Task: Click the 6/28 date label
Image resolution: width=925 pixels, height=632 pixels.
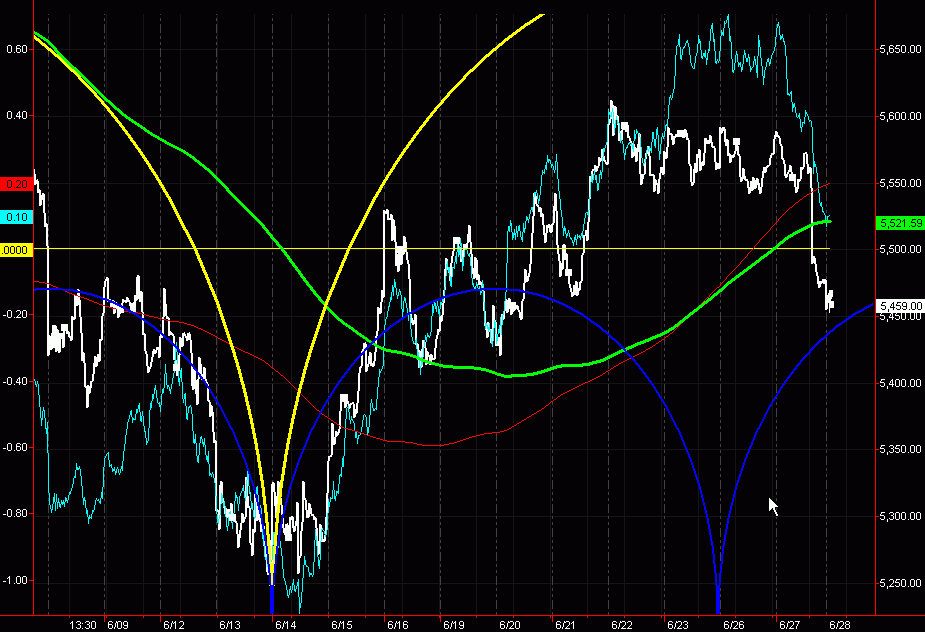Action: tap(840, 625)
